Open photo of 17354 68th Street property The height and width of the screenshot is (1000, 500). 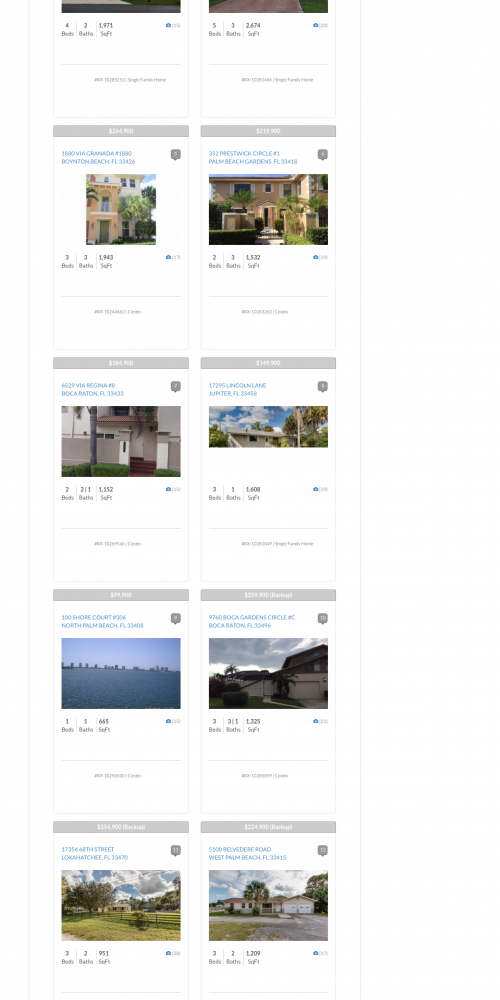click(121, 906)
